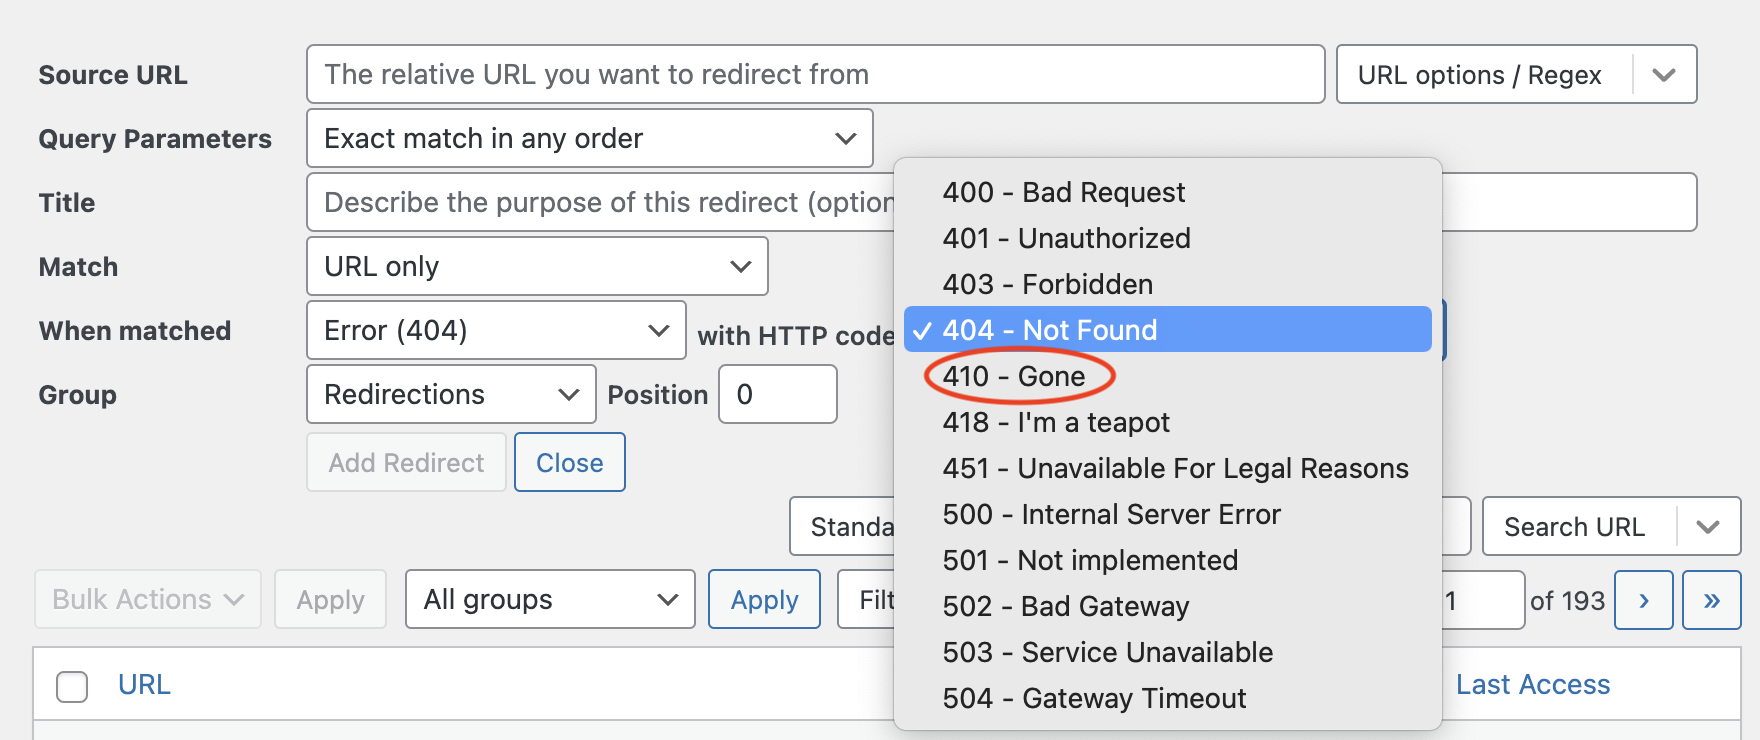Pick '500 - Internal Server Error'
The image size is (1760, 740).
(x=1111, y=515)
